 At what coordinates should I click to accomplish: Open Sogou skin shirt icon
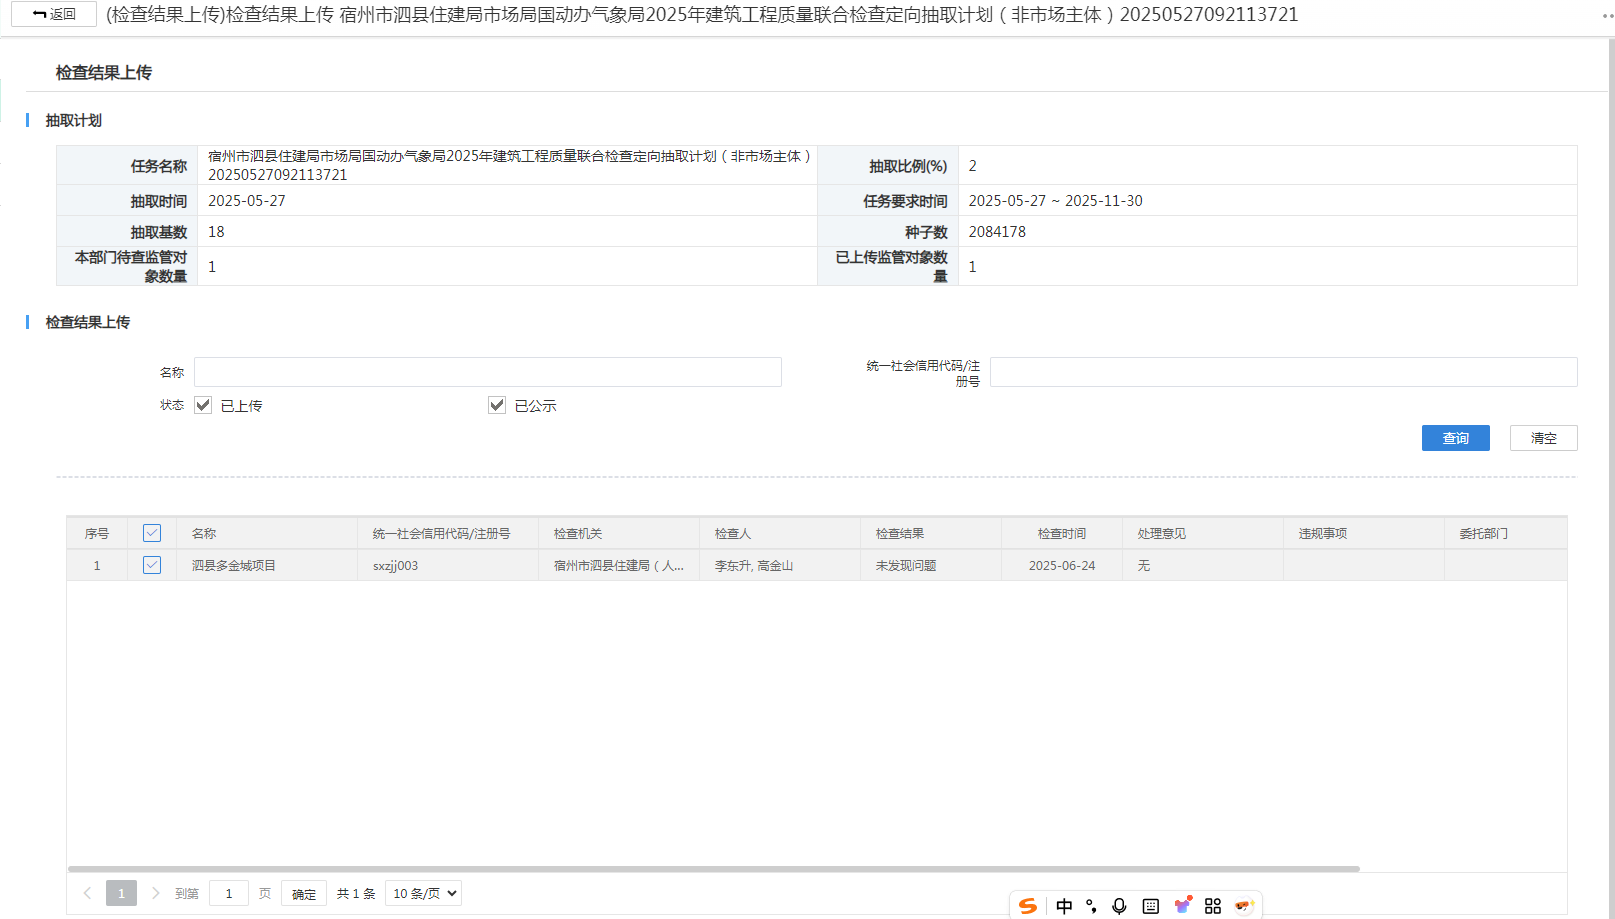coord(1183,905)
